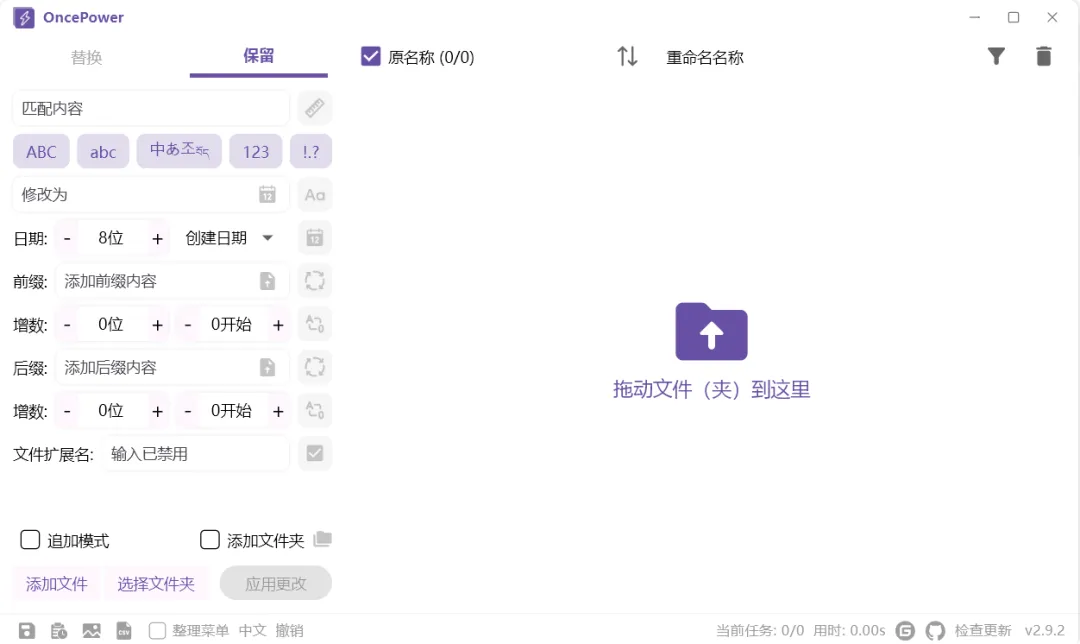Image resolution: width=1080 pixels, height=644 pixels.
Task: Click the calendar icon next to 创建日期
Action: point(315,238)
